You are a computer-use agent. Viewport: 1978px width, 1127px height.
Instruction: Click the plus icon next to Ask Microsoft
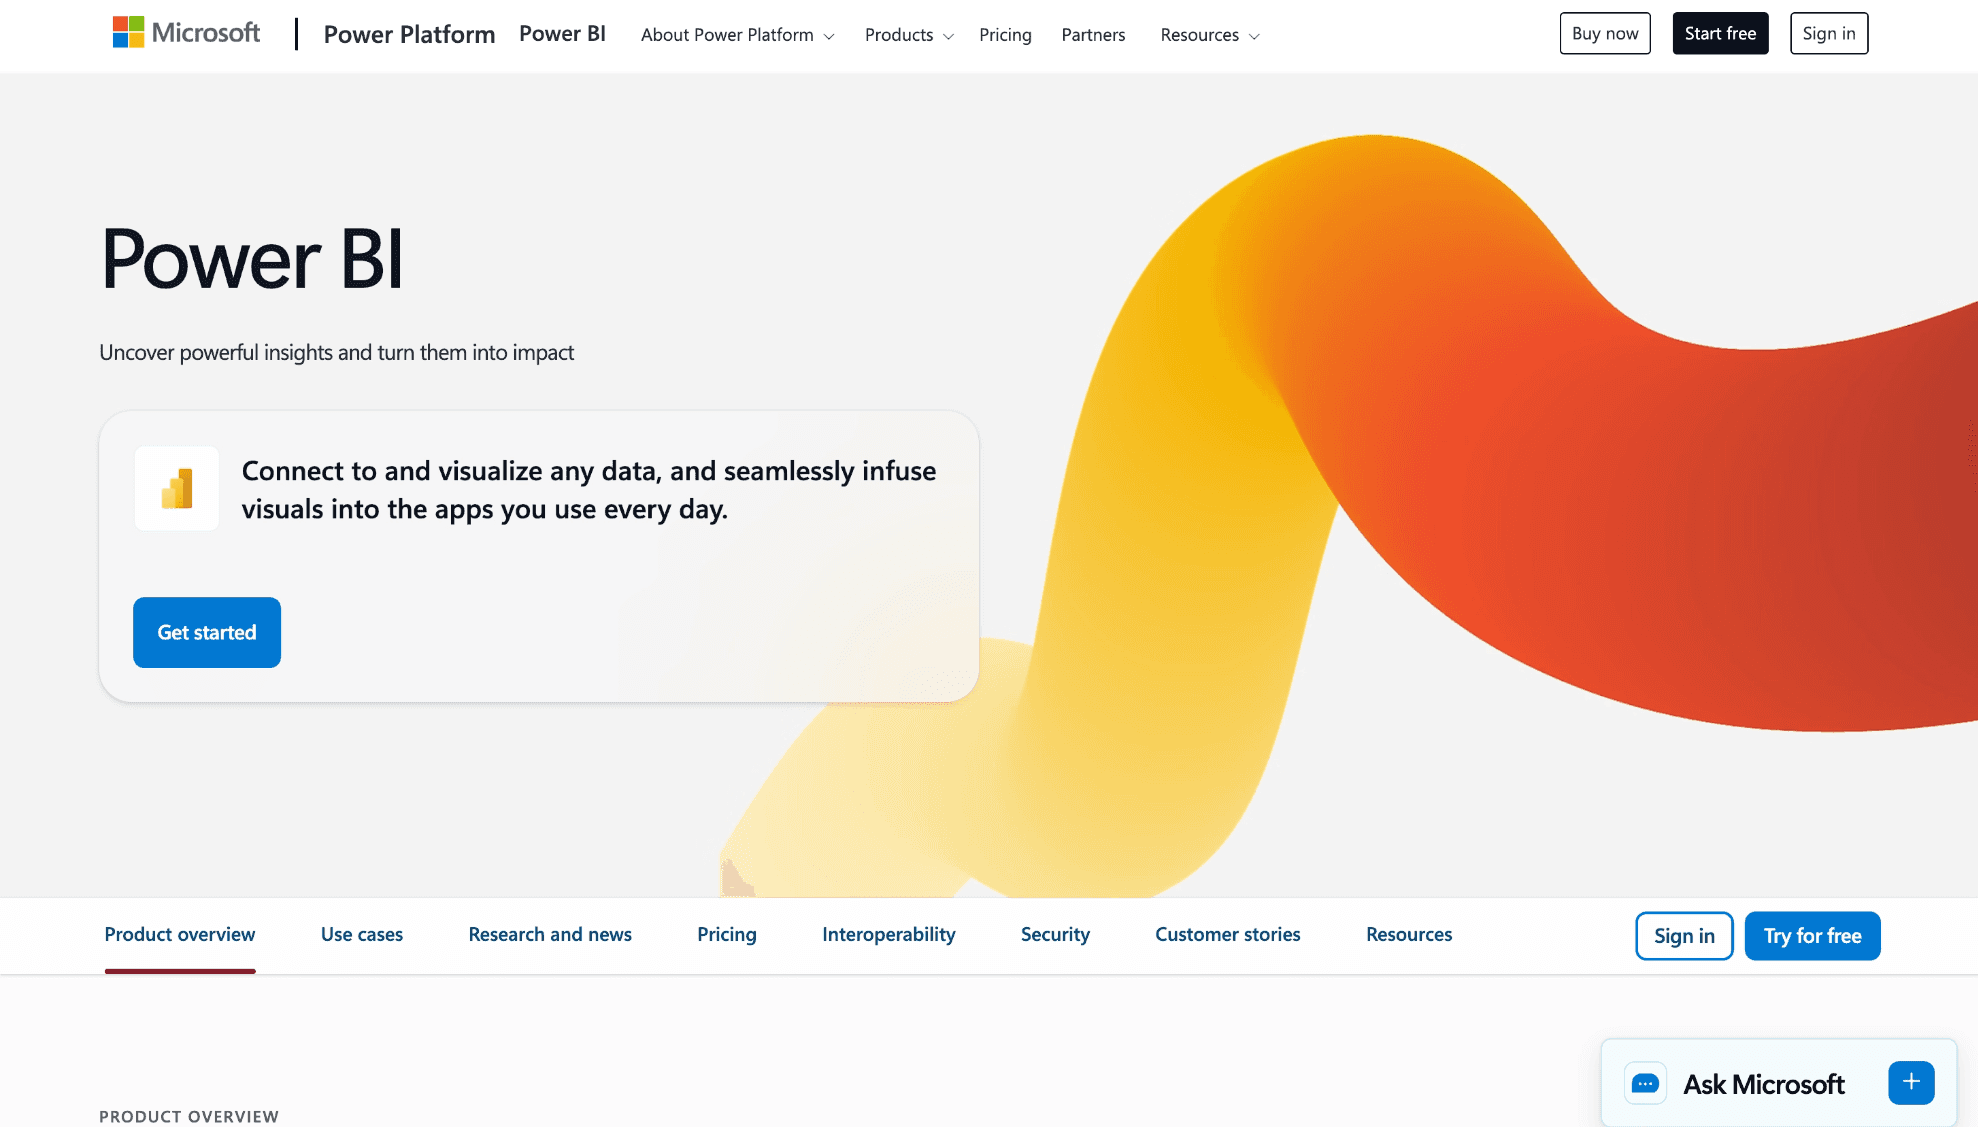1911,1082
